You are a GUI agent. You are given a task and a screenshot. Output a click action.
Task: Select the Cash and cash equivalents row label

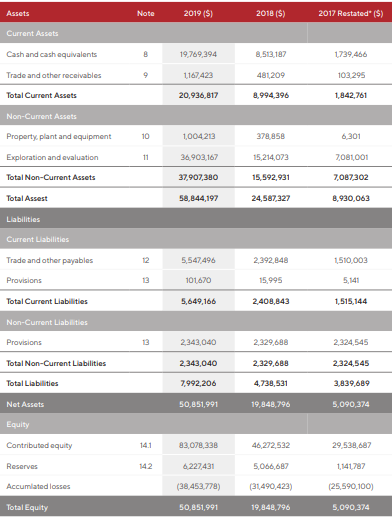point(52,54)
